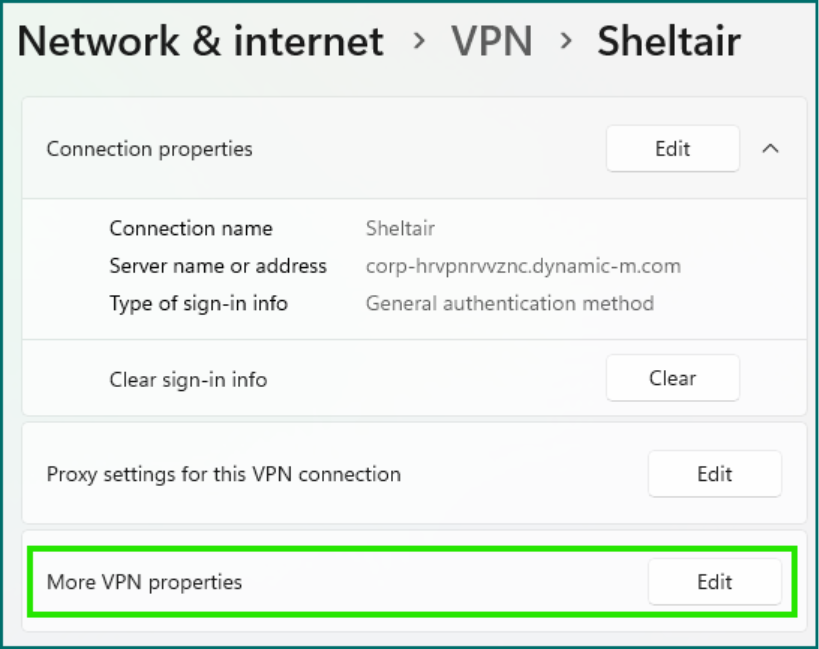Image resolution: width=819 pixels, height=649 pixels.
Task: Collapse Connection properties using the chevron
Action: 770,149
